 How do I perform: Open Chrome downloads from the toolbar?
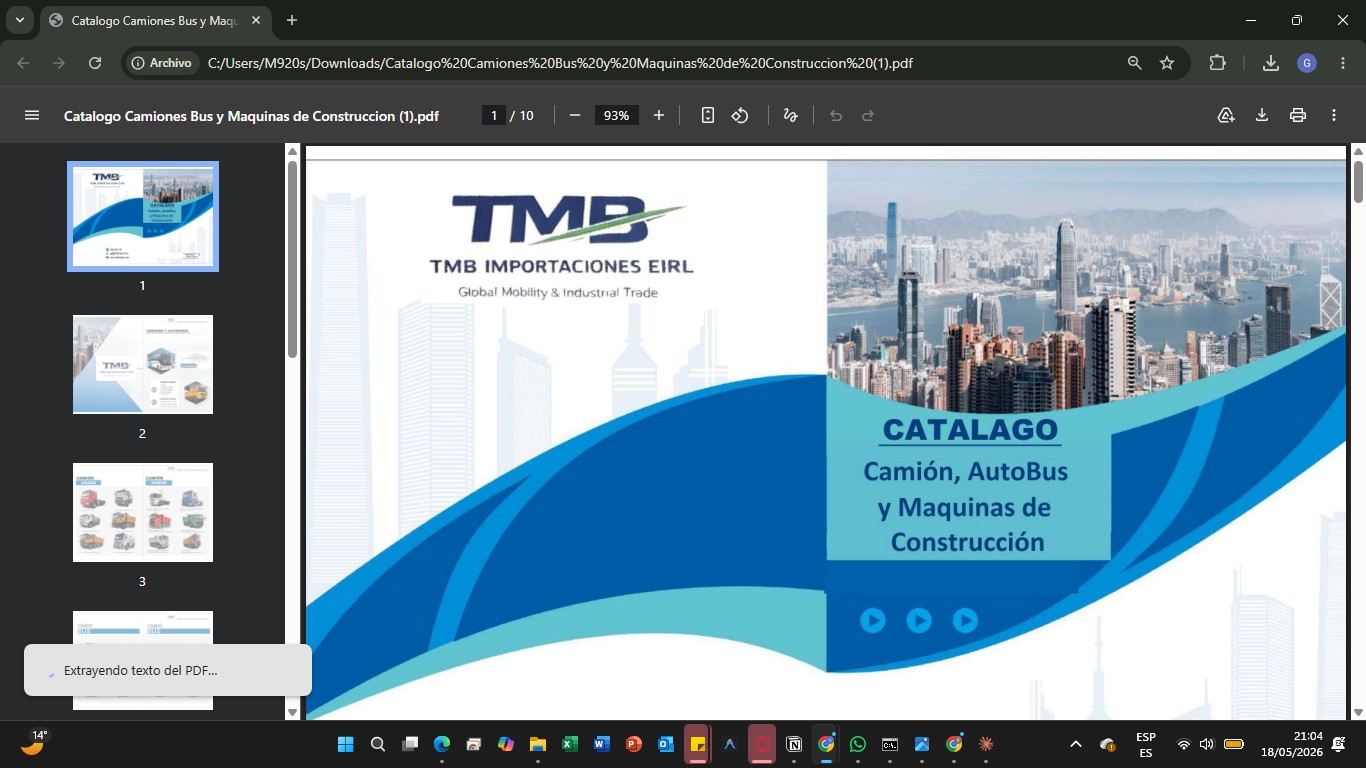(1271, 63)
